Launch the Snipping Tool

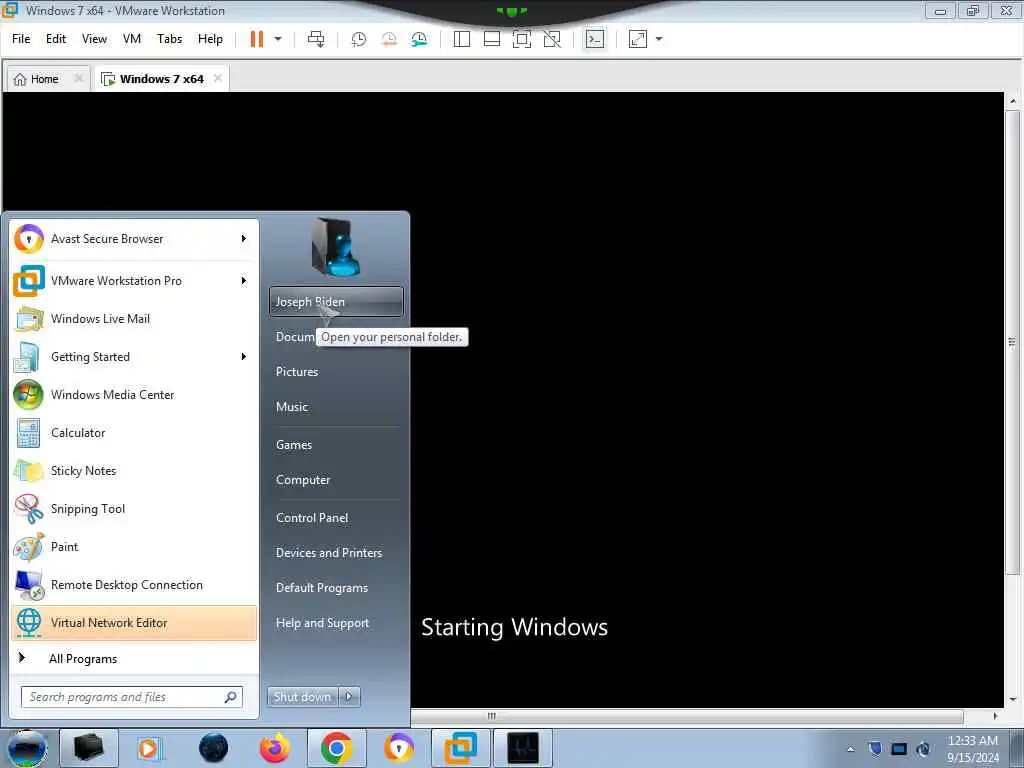click(x=134, y=509)
